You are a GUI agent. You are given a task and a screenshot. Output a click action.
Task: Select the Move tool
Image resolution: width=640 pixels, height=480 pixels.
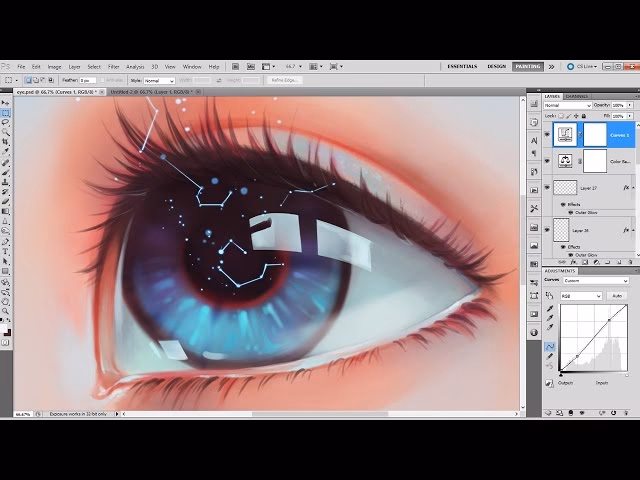pyautogui.click(x=6, y=103)
